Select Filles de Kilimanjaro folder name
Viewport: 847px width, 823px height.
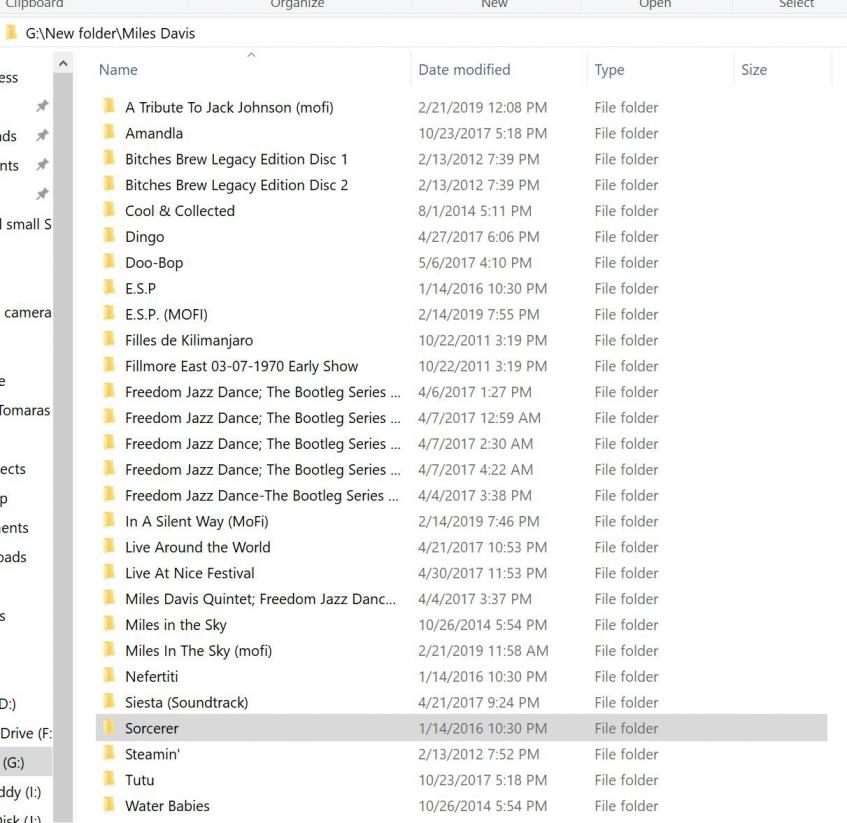click(x=189, y=340)
